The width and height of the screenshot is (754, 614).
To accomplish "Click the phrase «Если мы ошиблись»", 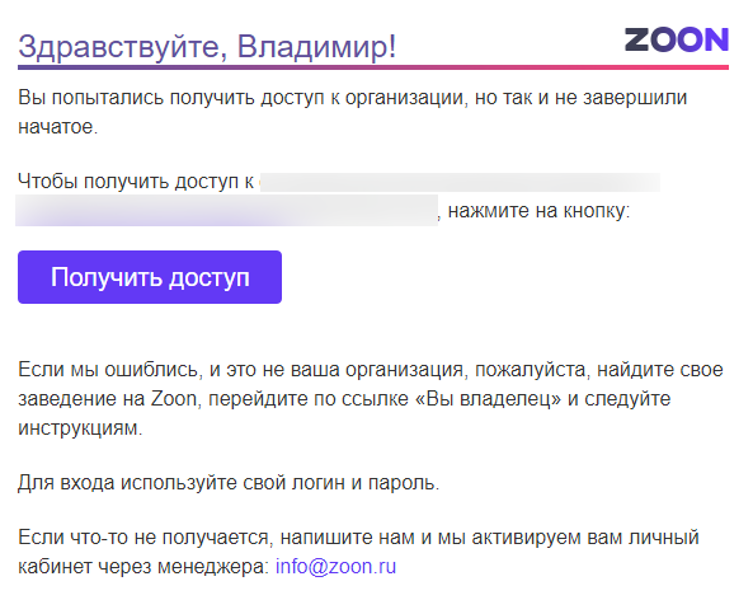I will click(x=108, y=370).
